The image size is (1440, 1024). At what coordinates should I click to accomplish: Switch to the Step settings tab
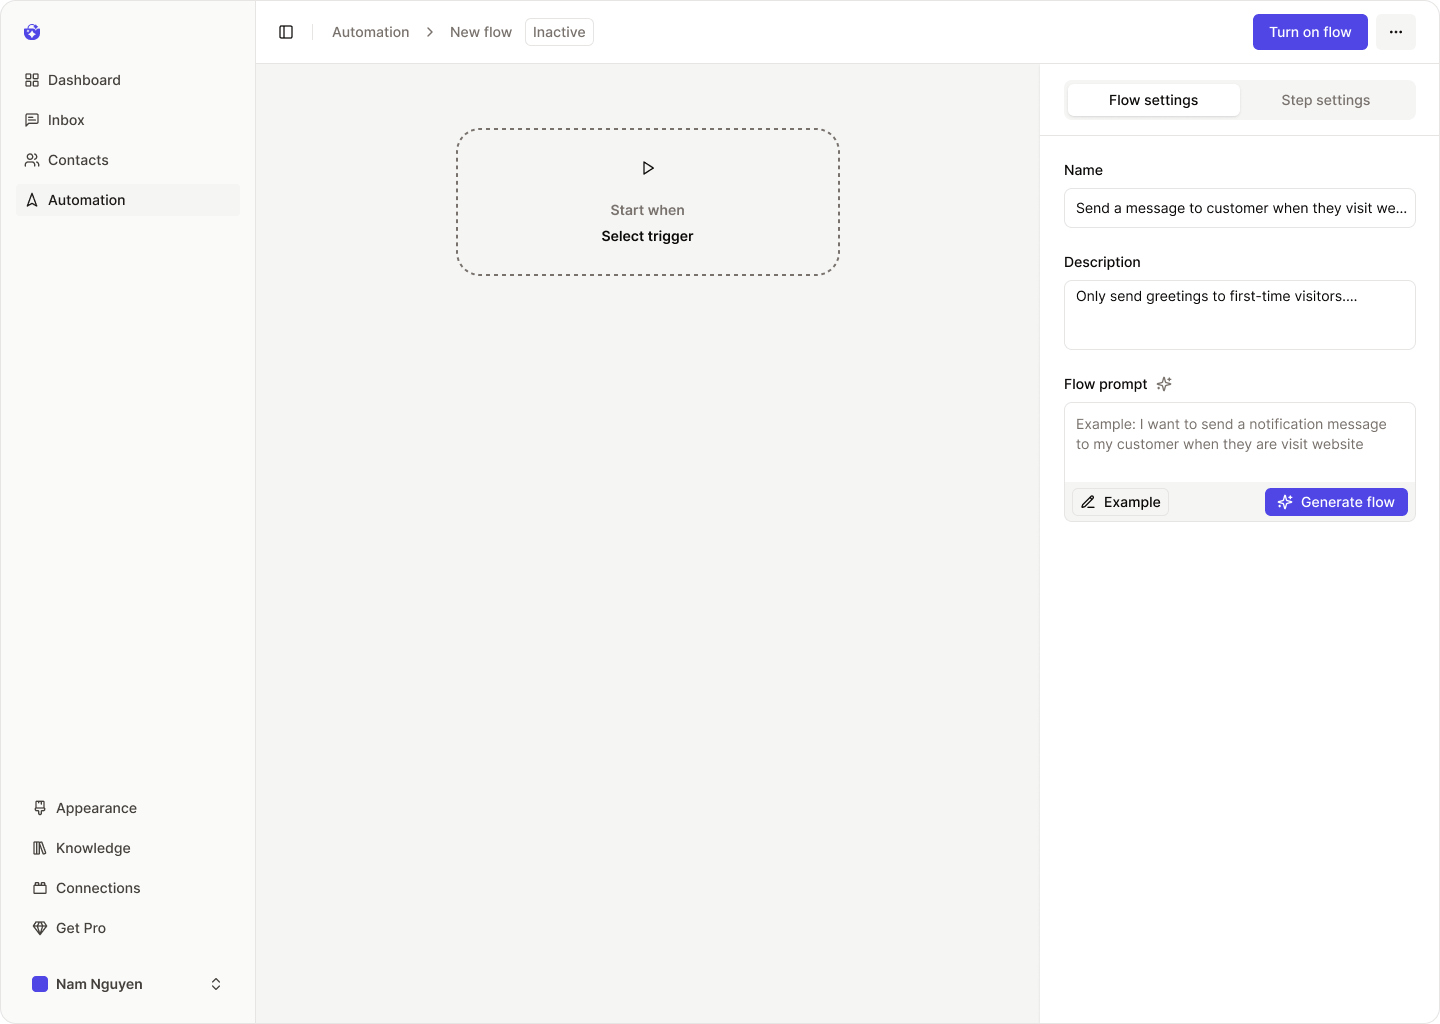pos(1326,100)
